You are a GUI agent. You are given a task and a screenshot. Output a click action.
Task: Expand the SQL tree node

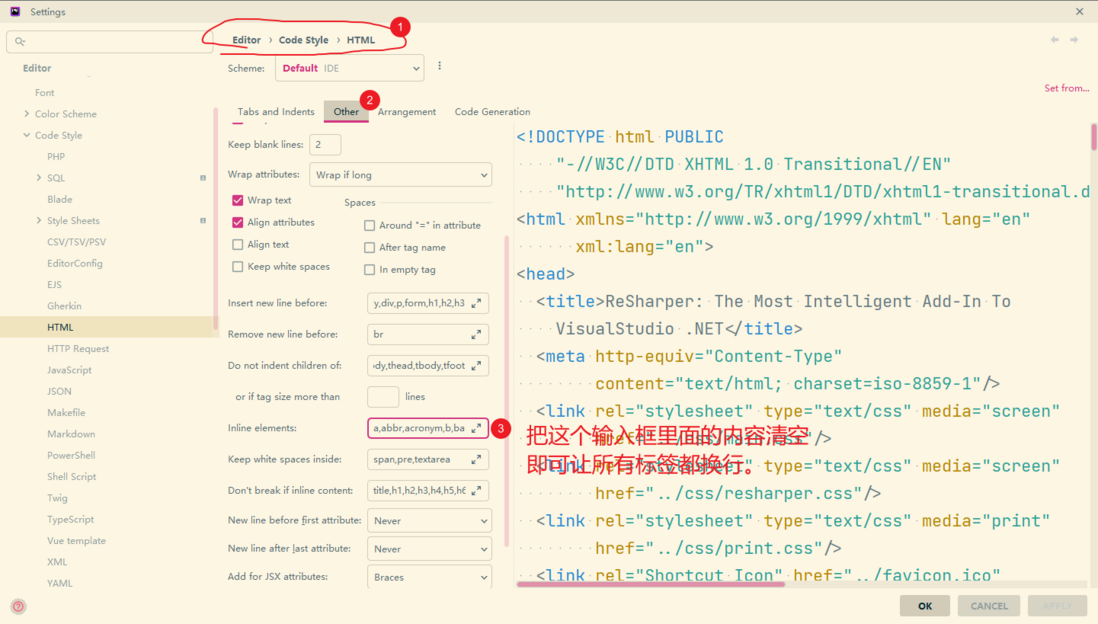click(39, 178)
